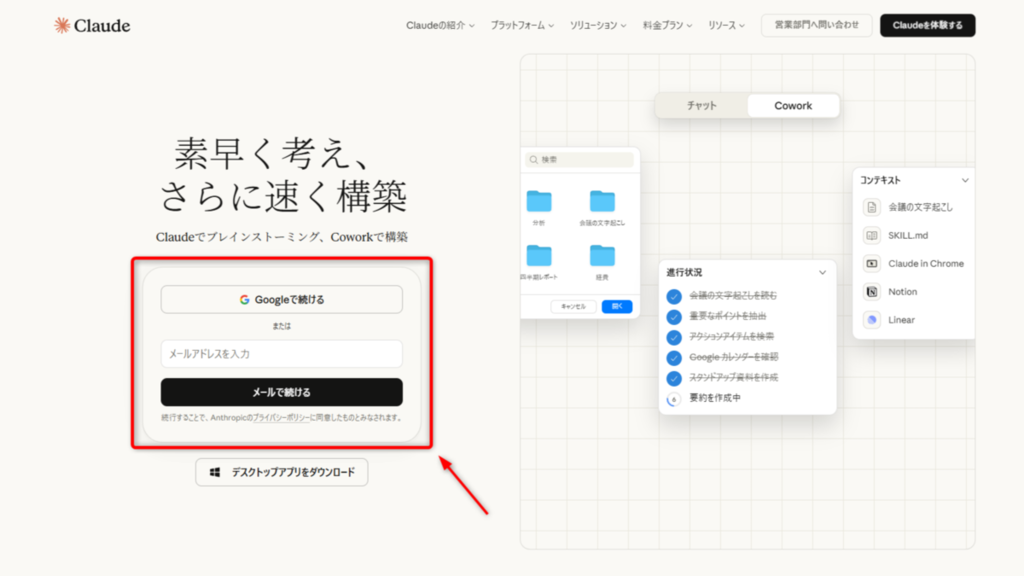Open the リソース dropdown menu
Viewport: 1024px width, 576px height.
click(x=726, y=25)
